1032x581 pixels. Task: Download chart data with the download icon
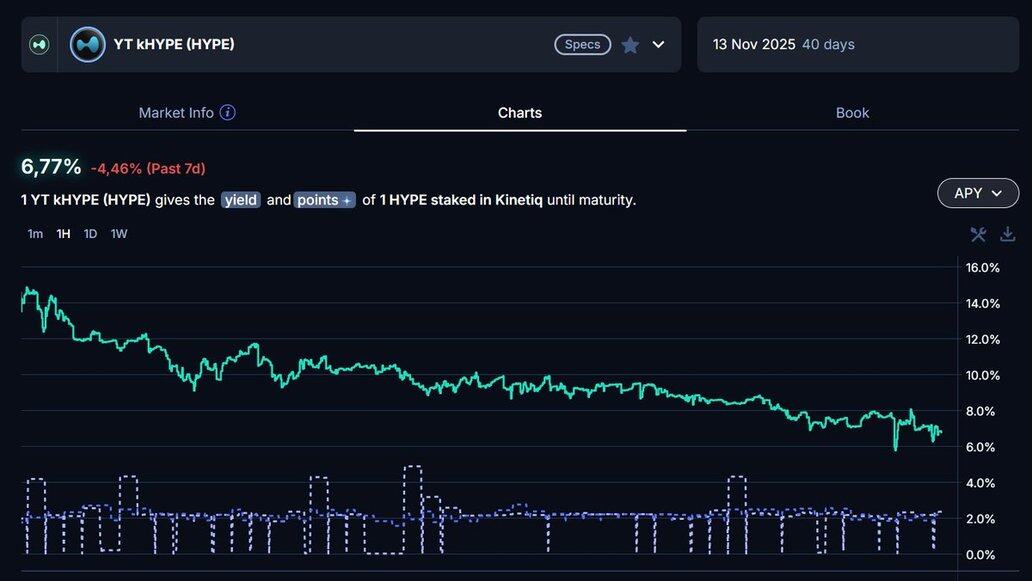point(1007,234)
